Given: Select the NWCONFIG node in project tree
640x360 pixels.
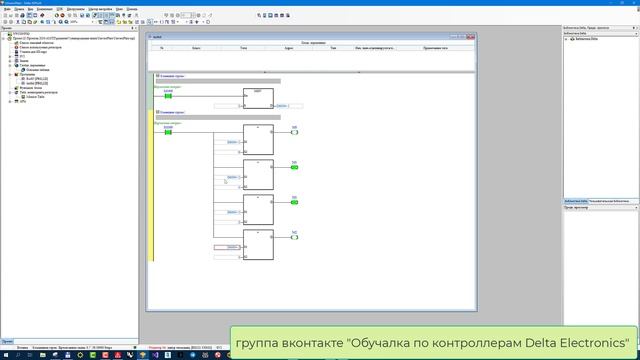Looking at the screenshot, I should coord(21,33).
